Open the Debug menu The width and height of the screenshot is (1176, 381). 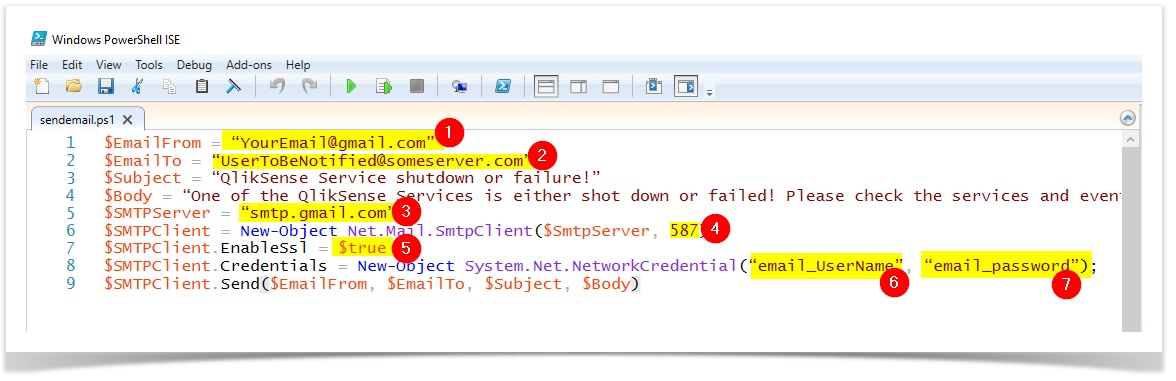194,65
